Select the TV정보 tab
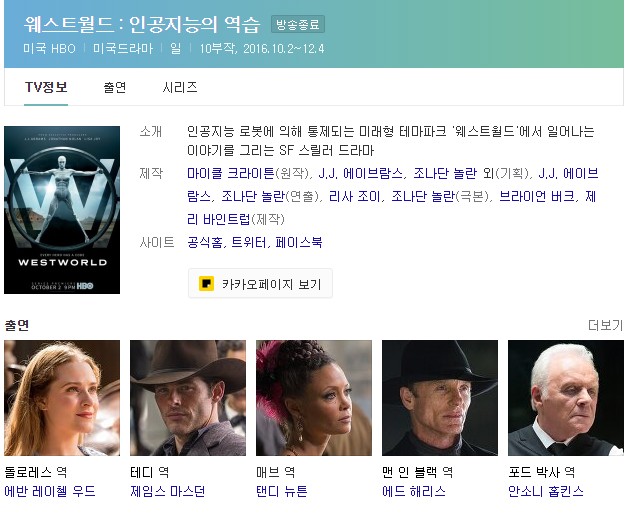This screenshot has height=518, width=628. 46,87
